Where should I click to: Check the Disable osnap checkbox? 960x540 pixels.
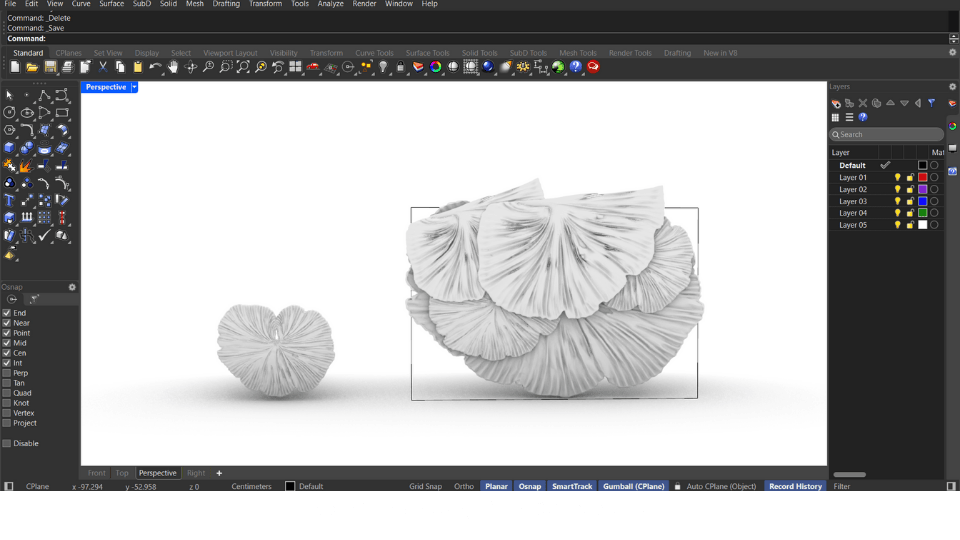7,443
